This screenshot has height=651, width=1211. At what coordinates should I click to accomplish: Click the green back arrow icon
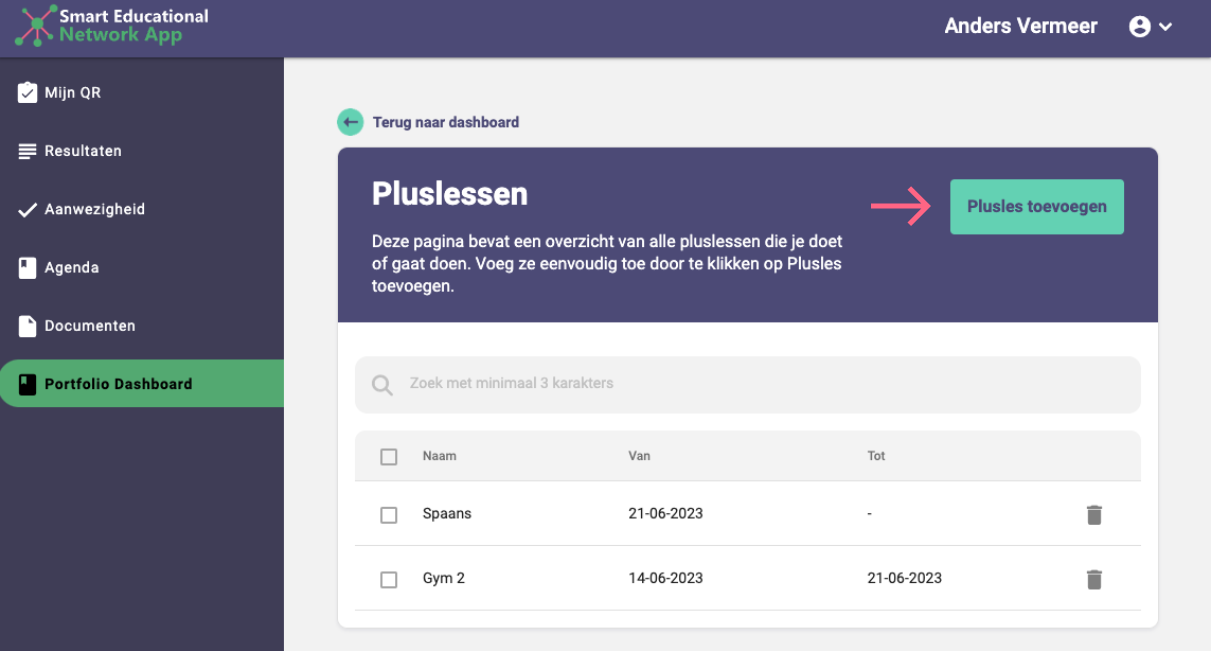[350, 122]
